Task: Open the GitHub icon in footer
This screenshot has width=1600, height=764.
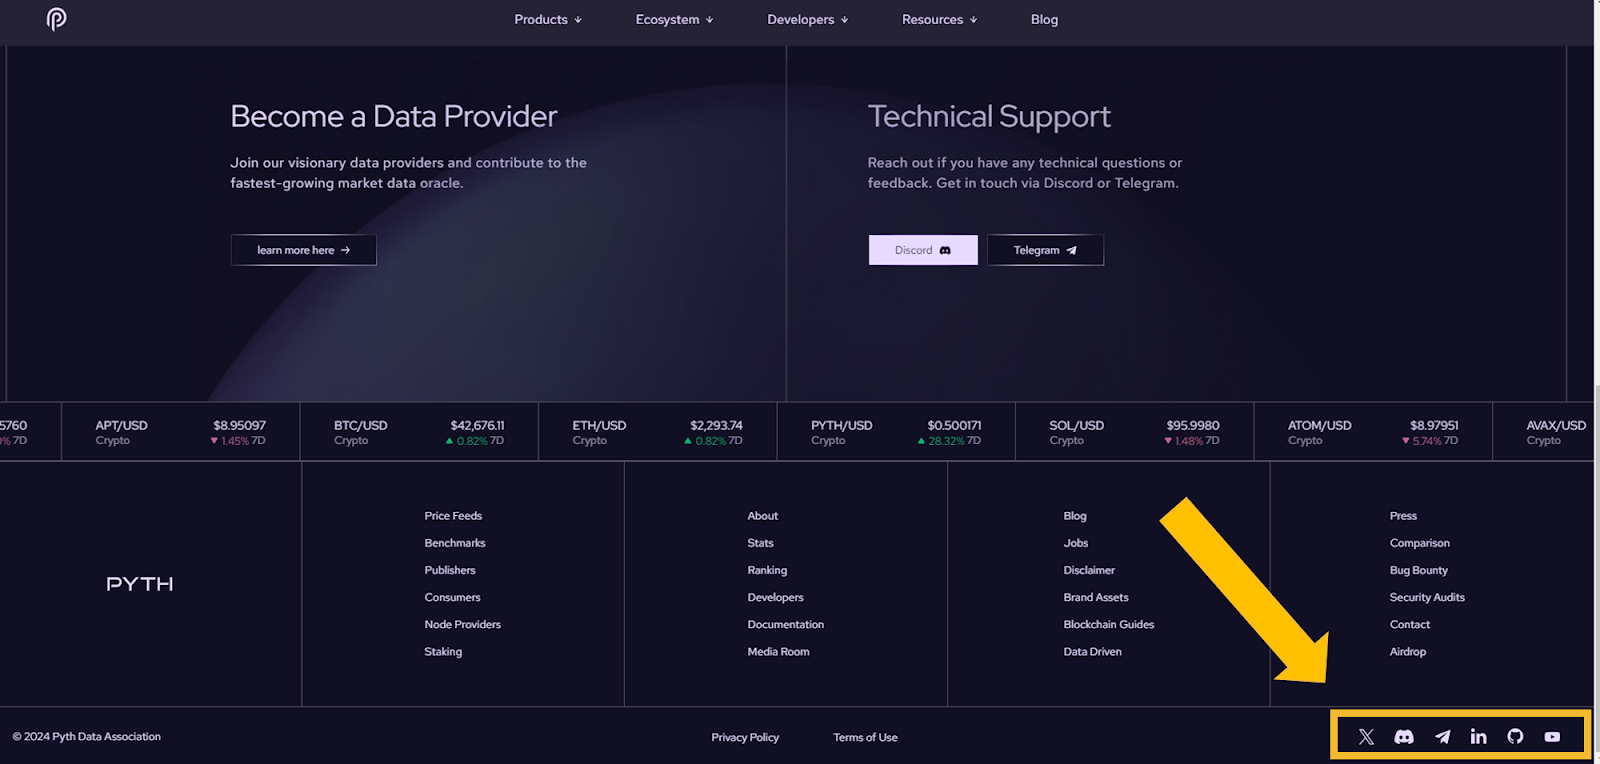Action: [x=1515, y=736]
